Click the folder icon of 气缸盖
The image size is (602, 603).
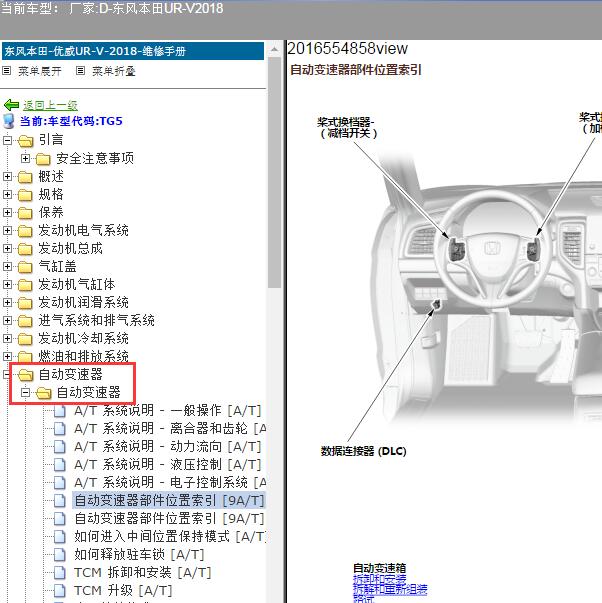pos(25,267)
